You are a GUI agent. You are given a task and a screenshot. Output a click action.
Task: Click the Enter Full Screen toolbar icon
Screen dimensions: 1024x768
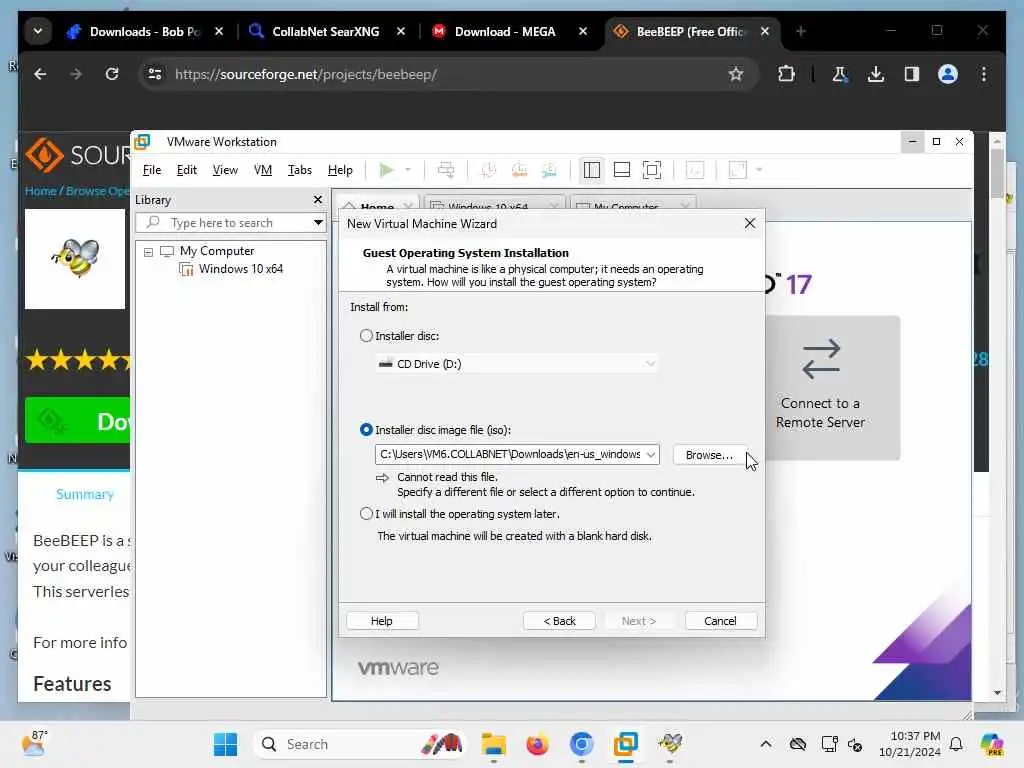coord(652,170)
